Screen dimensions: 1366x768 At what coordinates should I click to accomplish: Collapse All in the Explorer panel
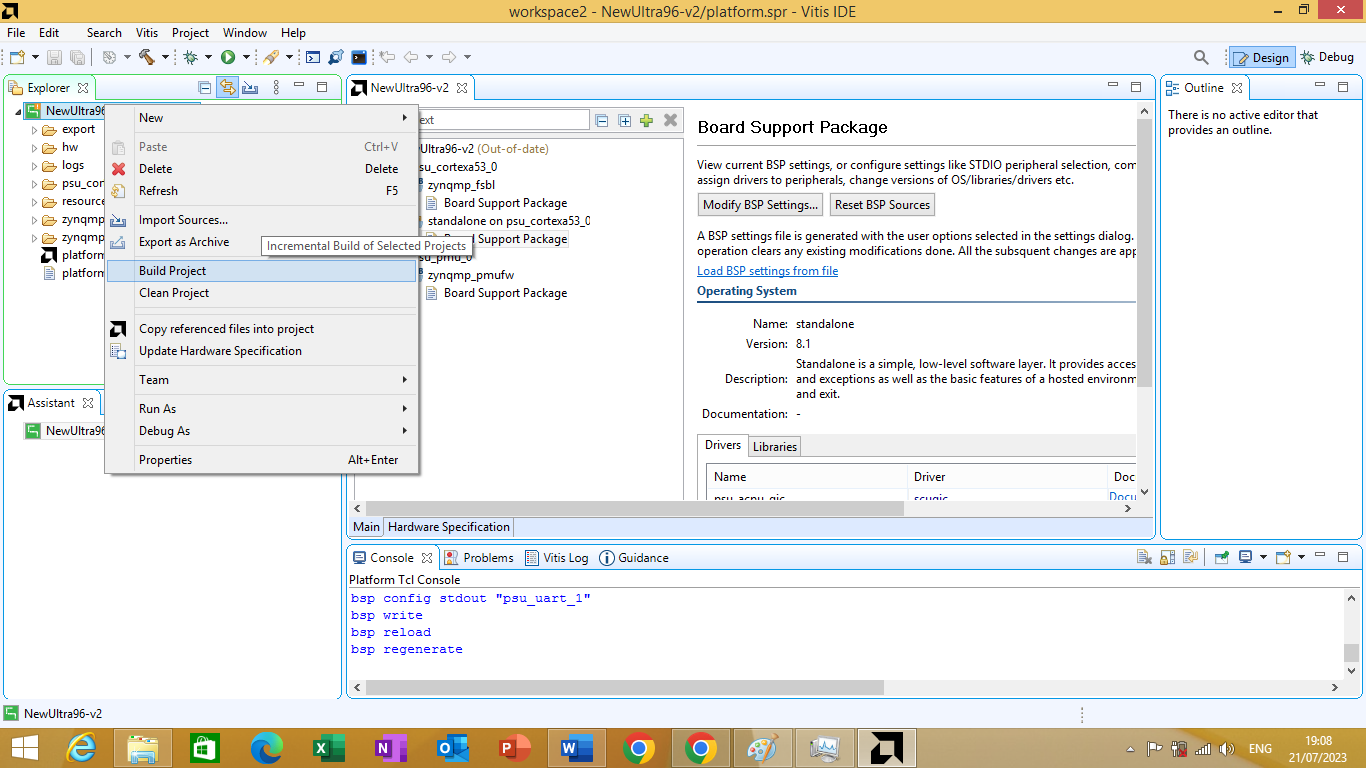pos(205,88)
